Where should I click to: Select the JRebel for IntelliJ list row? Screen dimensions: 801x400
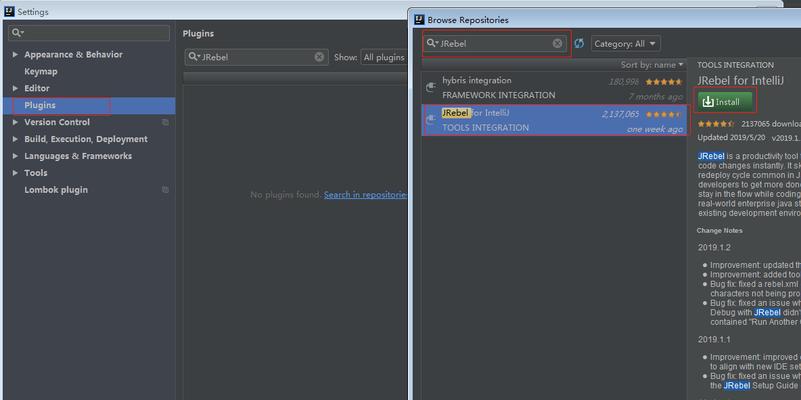(x=554, y=120)
